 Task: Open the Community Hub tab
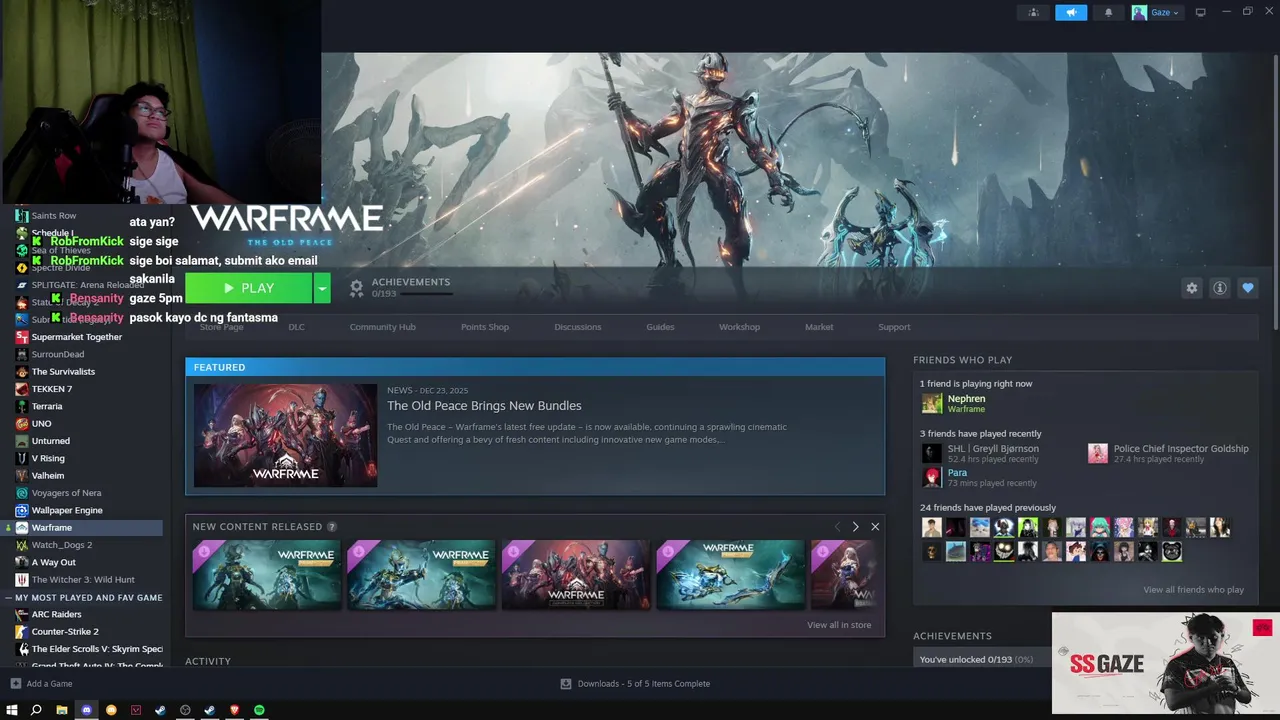tap(382, 327)
